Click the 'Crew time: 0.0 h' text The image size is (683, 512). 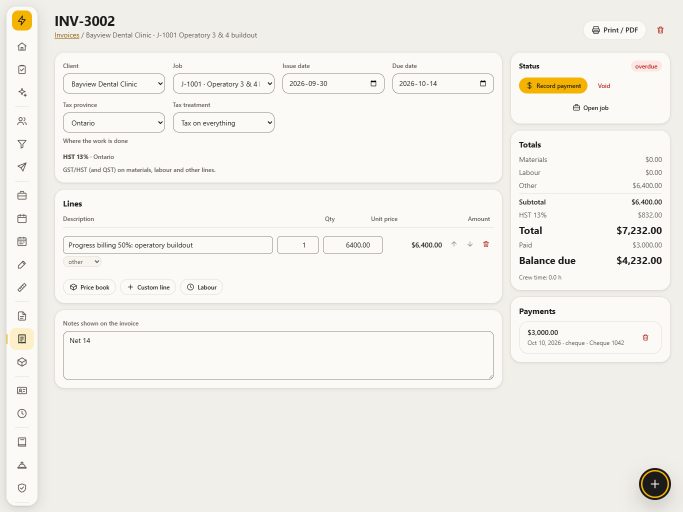[540, 277]
